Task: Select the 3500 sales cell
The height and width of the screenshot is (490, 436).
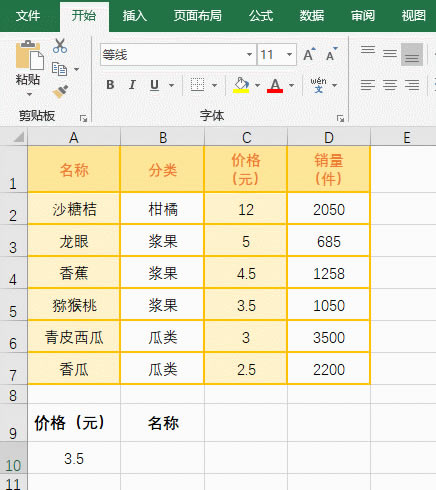Action: pos(329,337)
